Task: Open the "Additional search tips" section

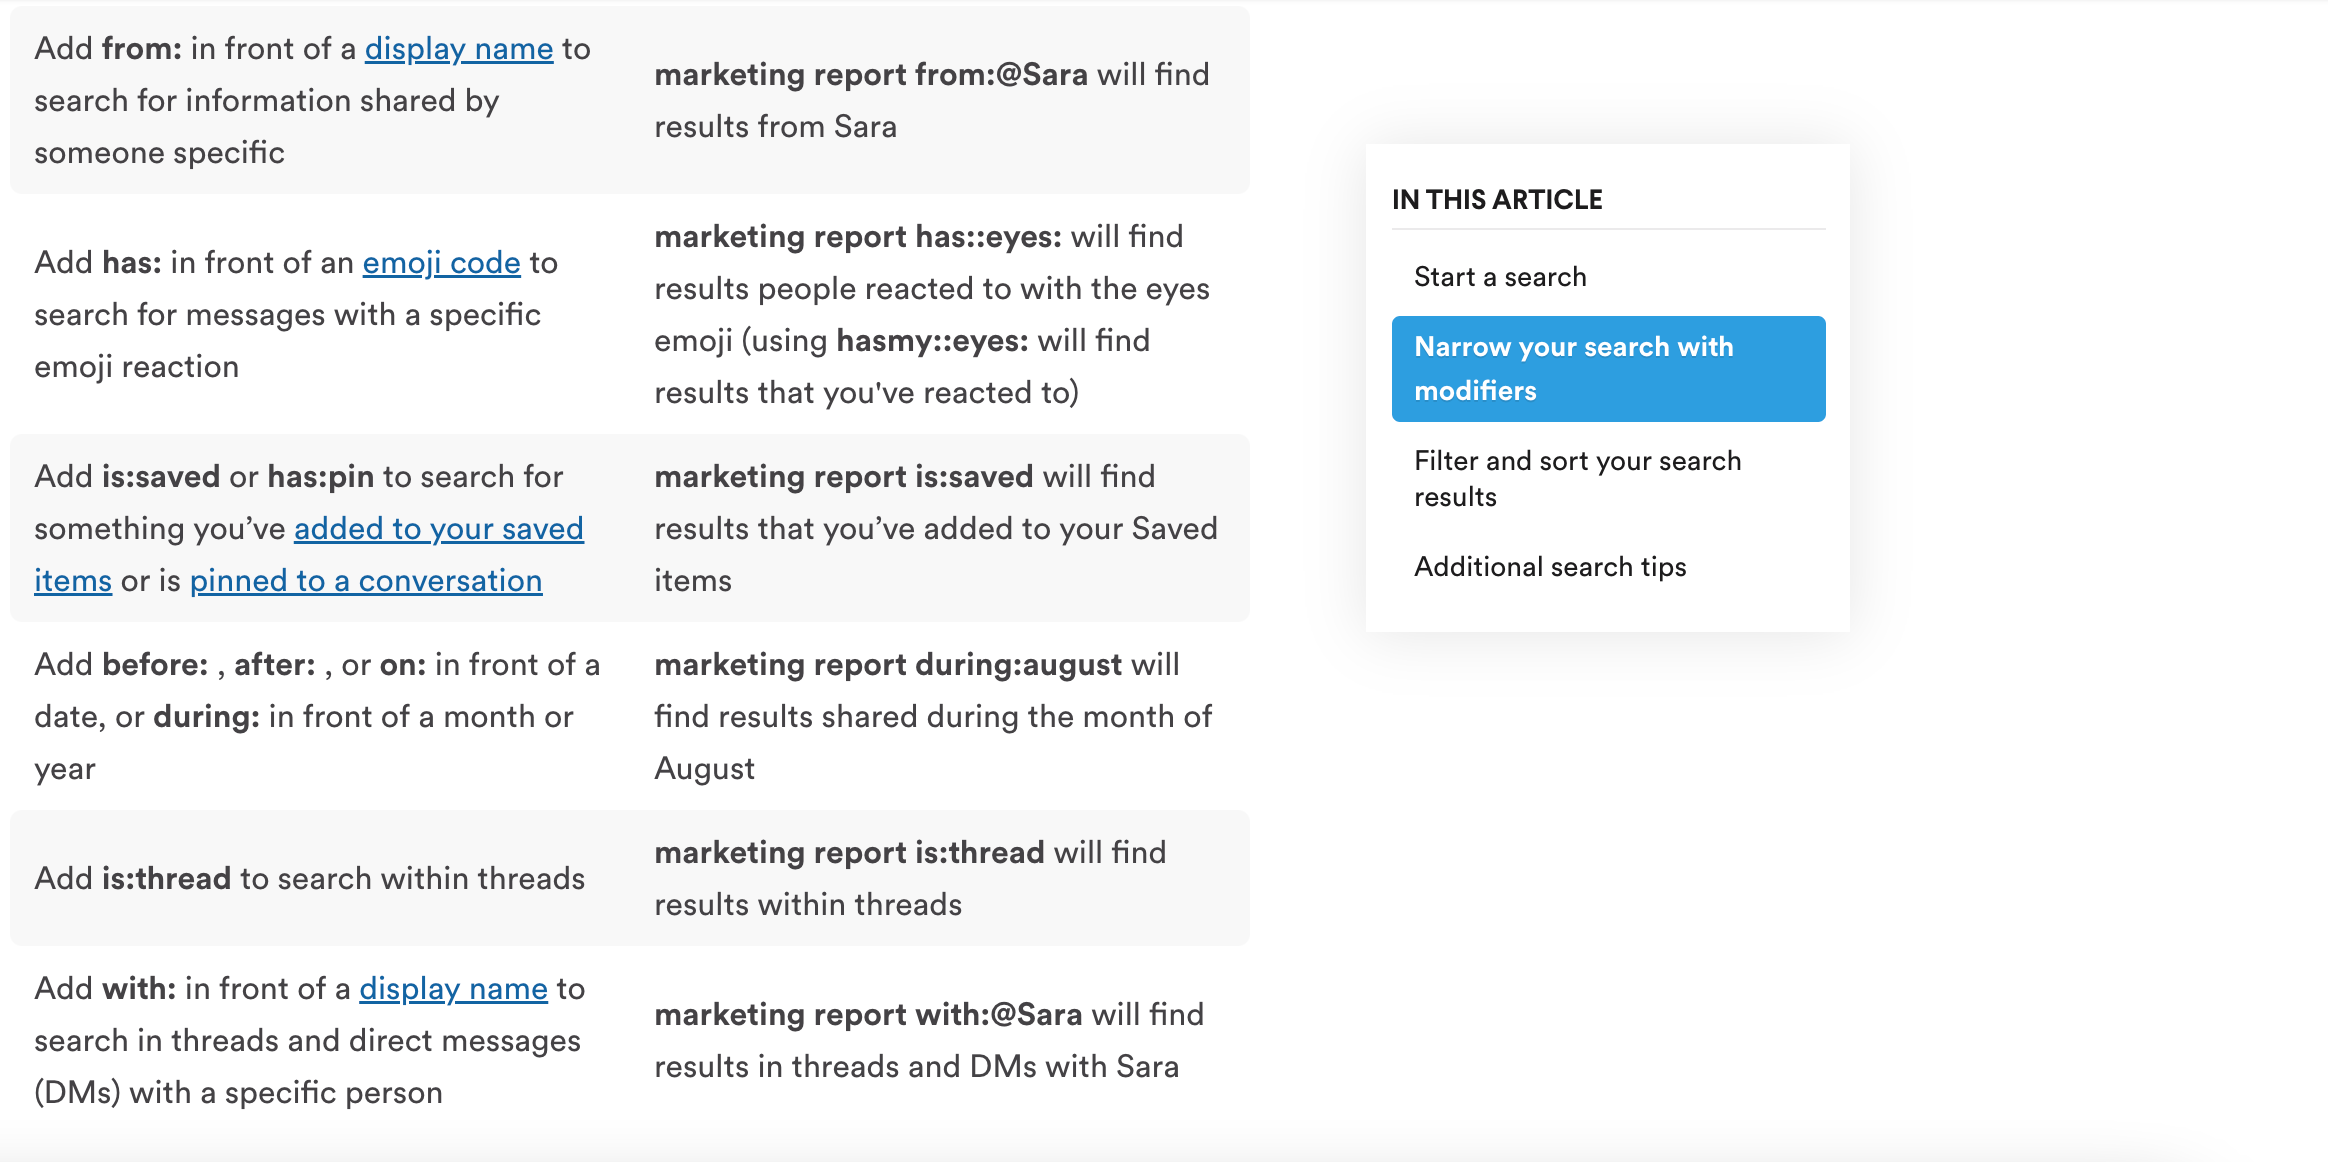Action: [x=1549, y=566]
